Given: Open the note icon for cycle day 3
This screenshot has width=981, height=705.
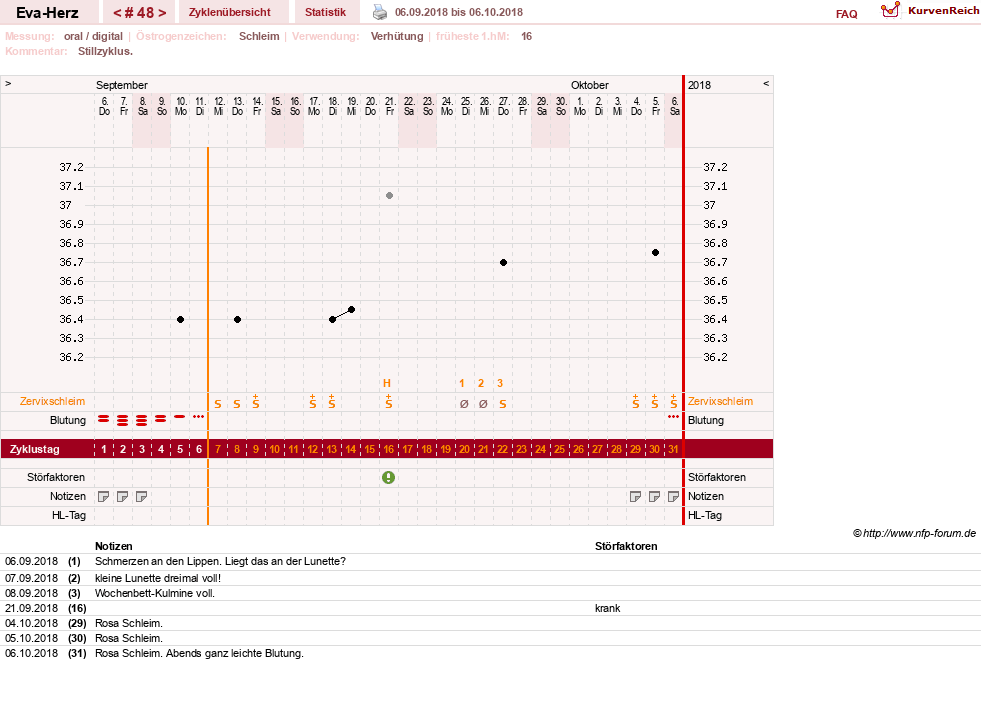Looking at the screenshot, I should coord(141,497).
